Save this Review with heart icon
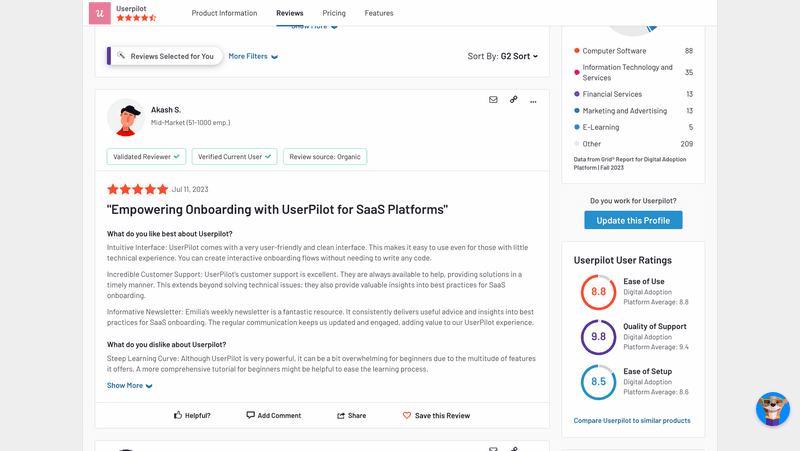This screenshot has width=800, height=451. coord(436,415)
